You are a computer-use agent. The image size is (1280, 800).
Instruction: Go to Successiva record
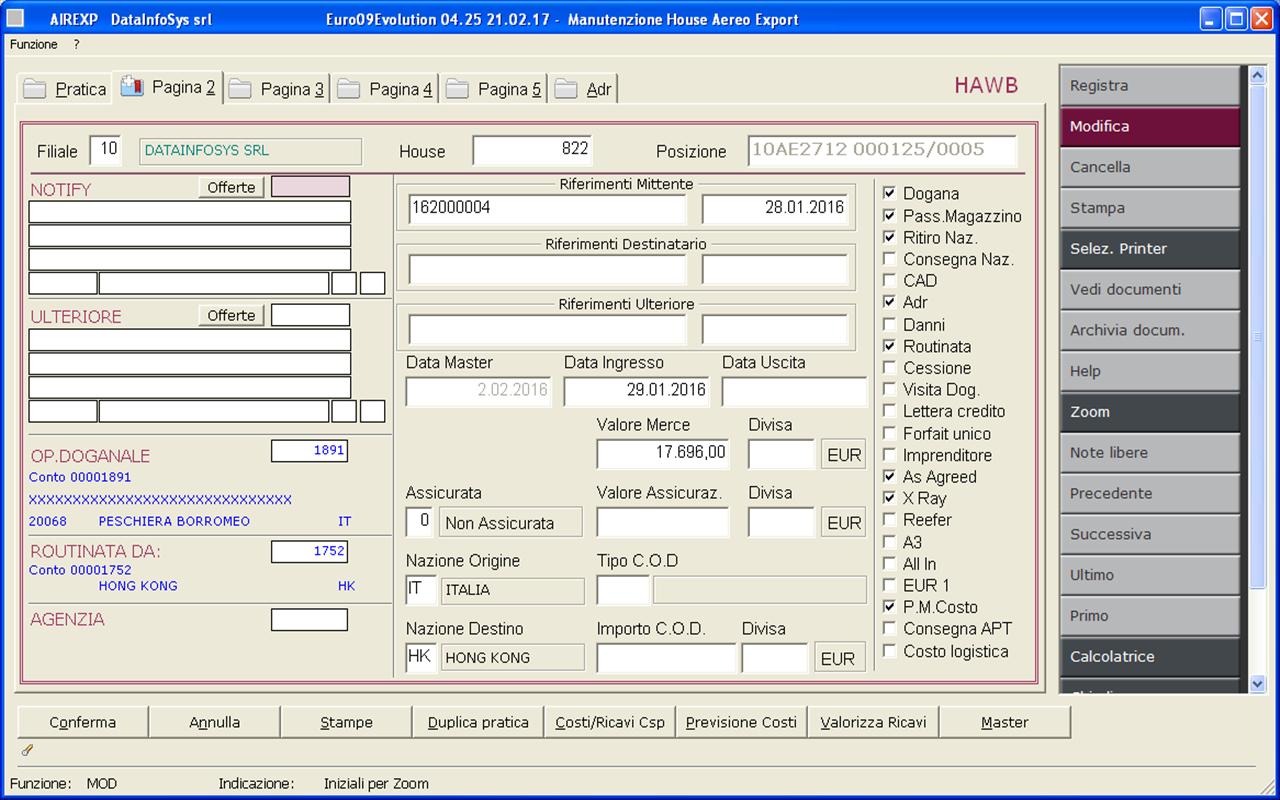[x=1150, y=534]
